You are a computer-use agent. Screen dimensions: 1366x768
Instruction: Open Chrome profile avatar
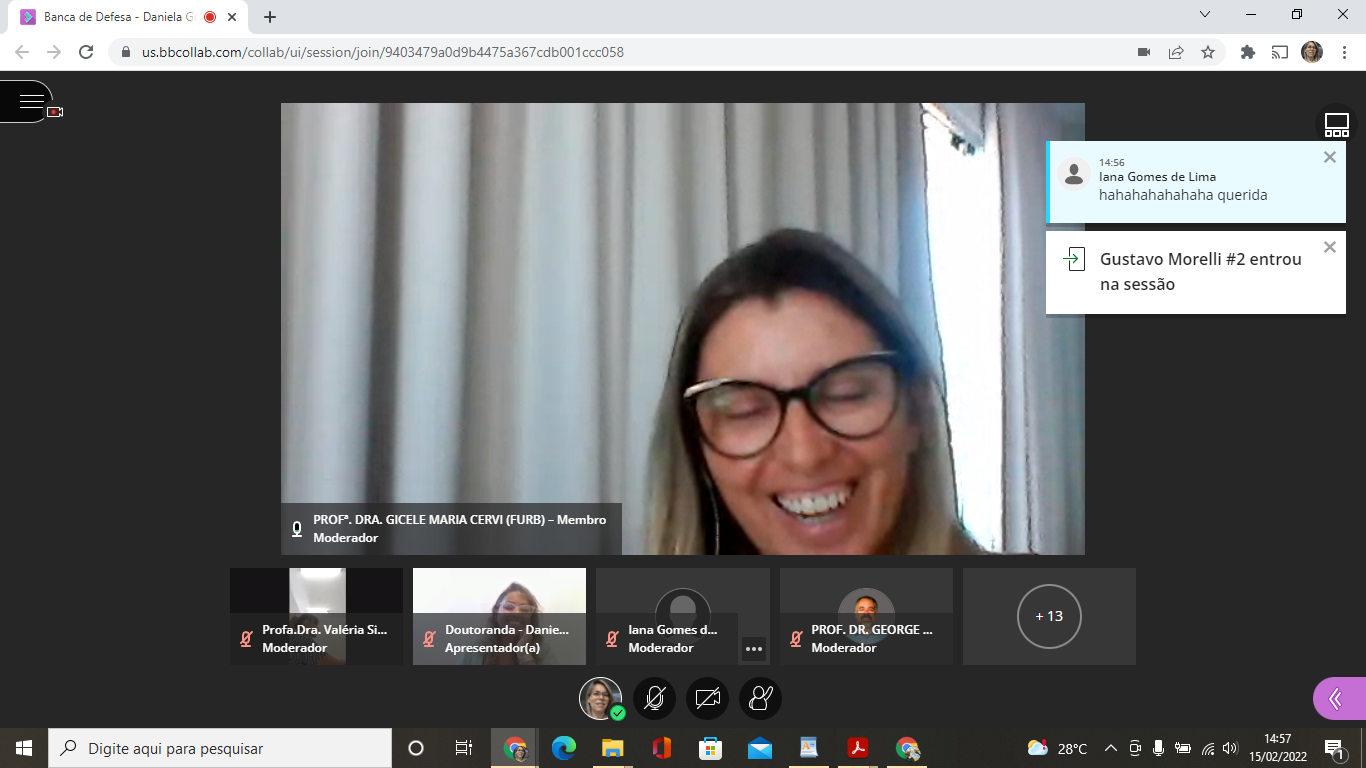click(x=1311, y=52)
